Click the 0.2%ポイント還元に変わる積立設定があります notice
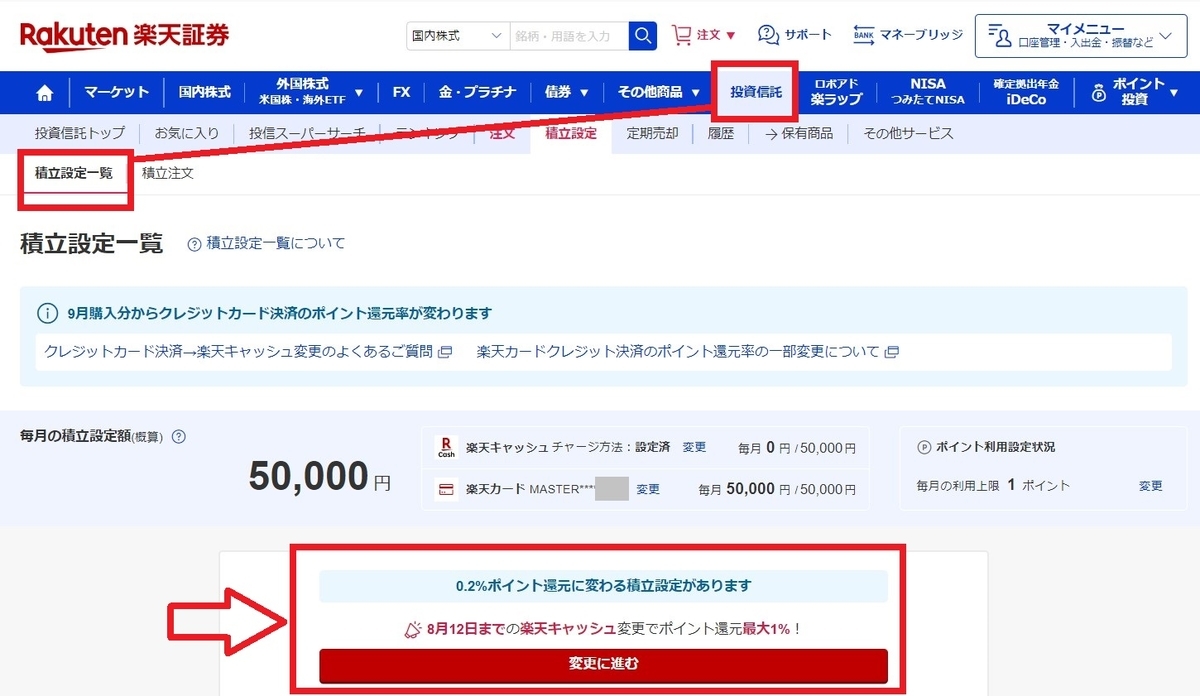The image size is (1200, 696). click(x=603, y=586)
